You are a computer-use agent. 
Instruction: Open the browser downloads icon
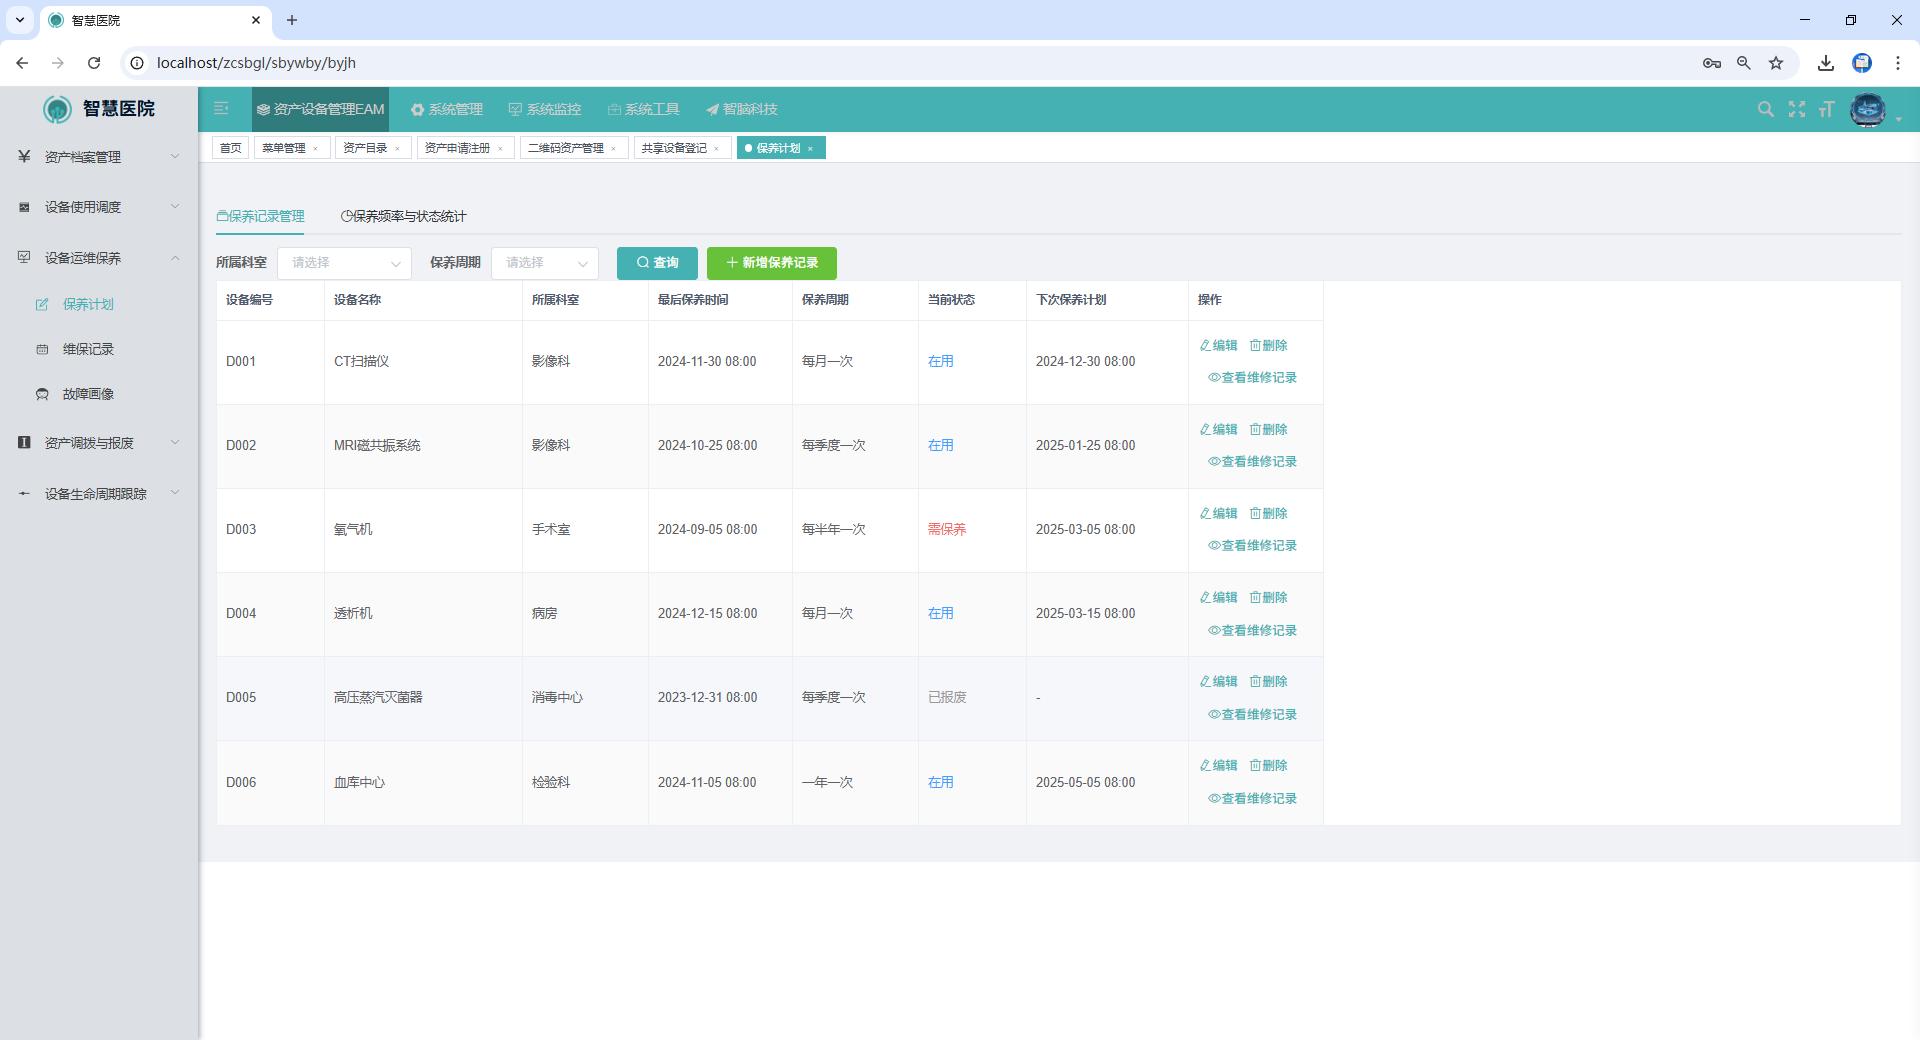click(x=1825, y=63)
